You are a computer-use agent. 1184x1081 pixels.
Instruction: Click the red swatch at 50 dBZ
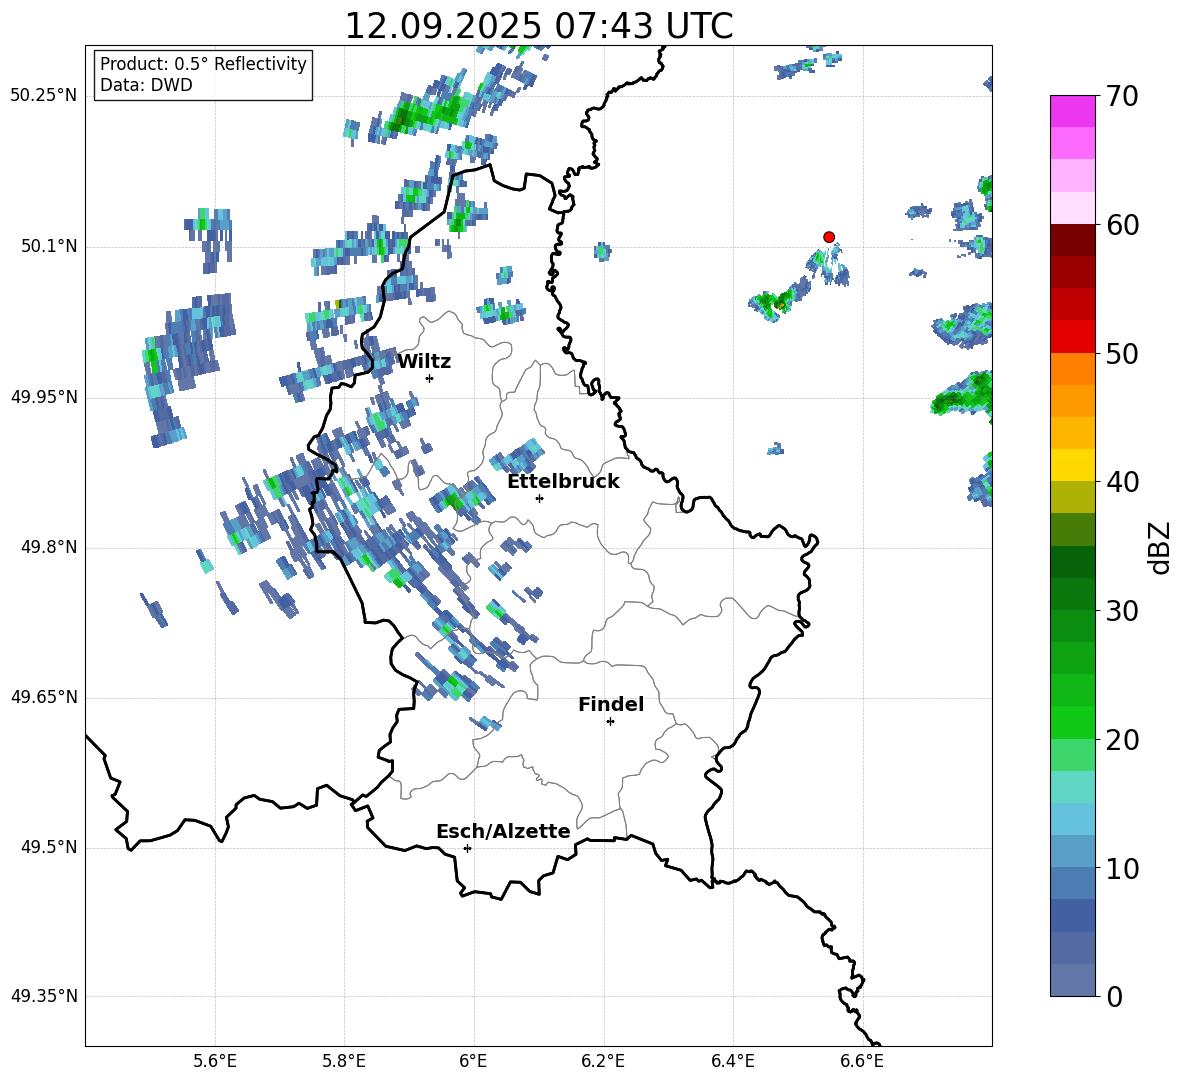(x=1072, y=337)
